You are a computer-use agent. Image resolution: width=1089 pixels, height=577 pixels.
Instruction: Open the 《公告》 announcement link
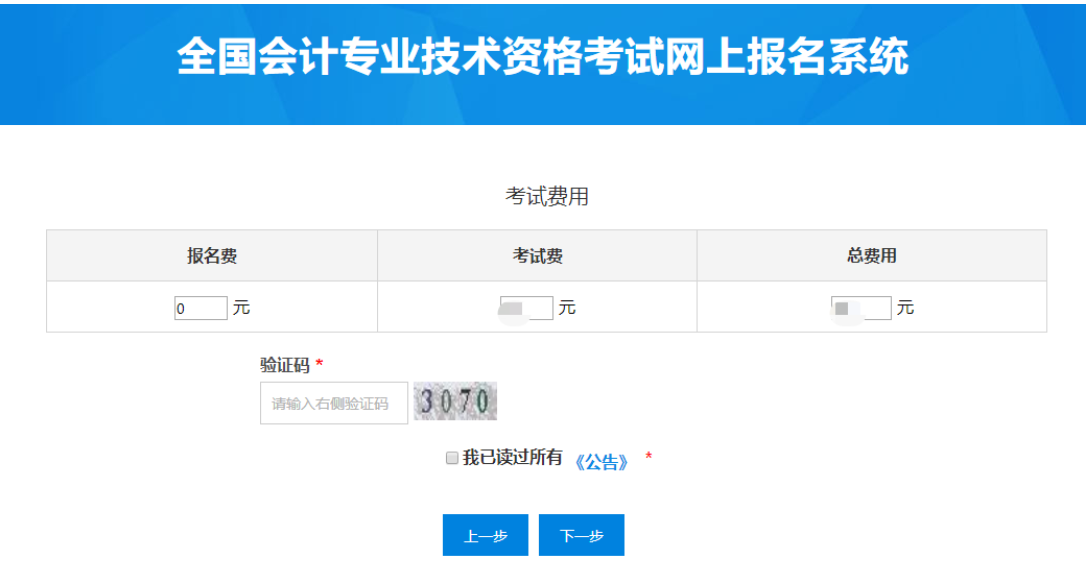tap(603, 461)
